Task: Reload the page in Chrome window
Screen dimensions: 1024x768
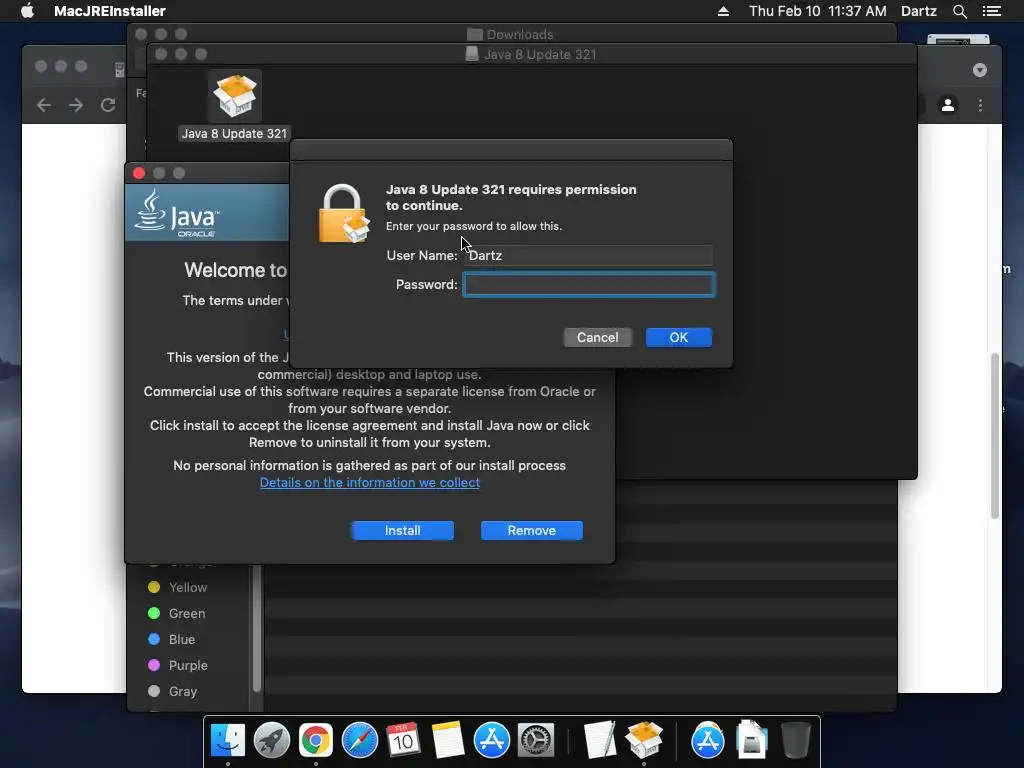Action: click(108, 105)
